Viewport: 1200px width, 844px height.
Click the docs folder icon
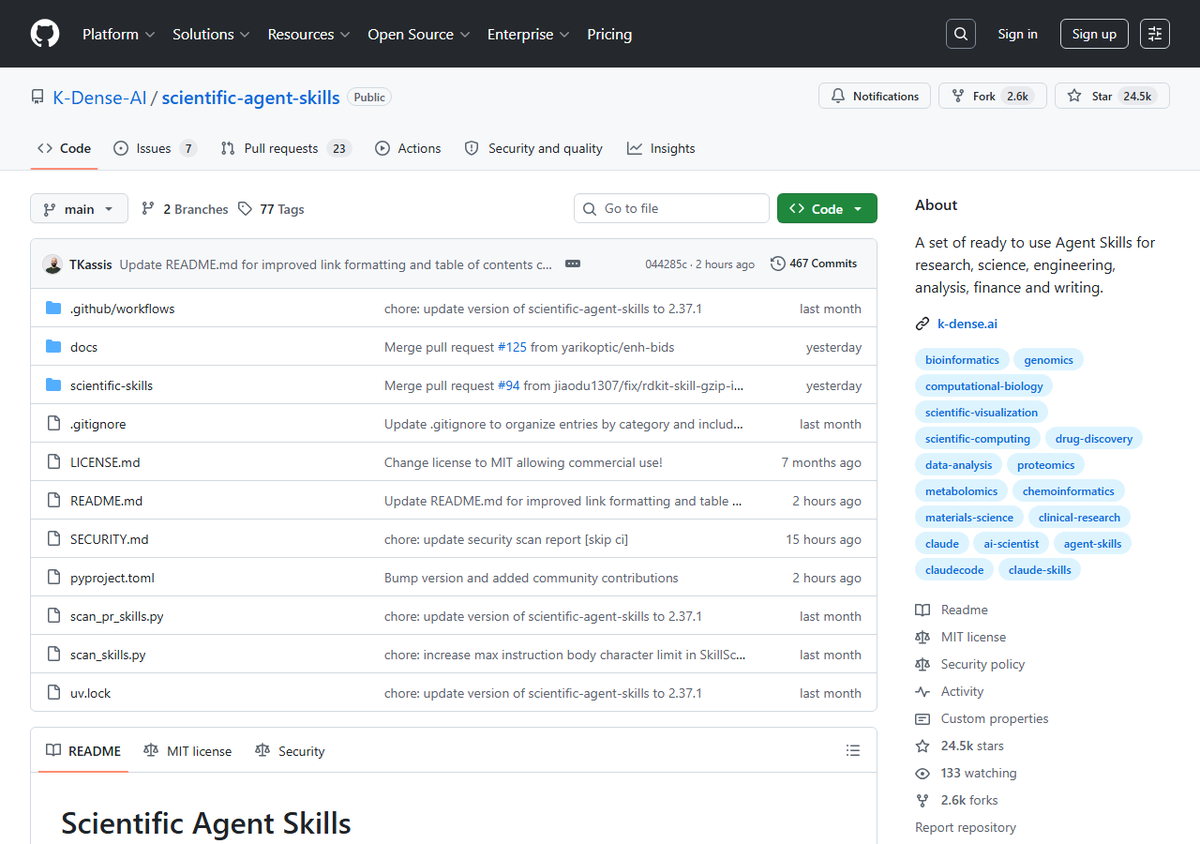(x=54, y=347)
